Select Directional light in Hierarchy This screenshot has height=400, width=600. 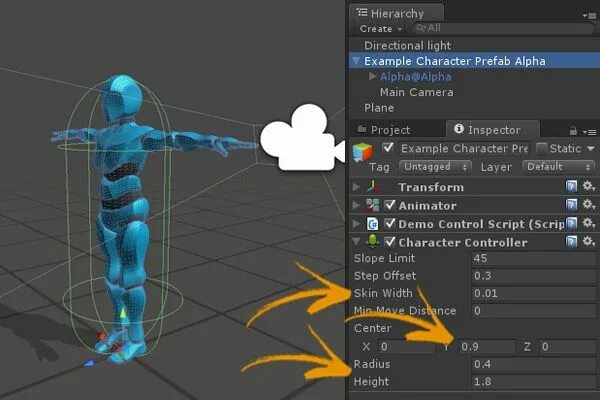pyautogui.click(x=408, y=46)
